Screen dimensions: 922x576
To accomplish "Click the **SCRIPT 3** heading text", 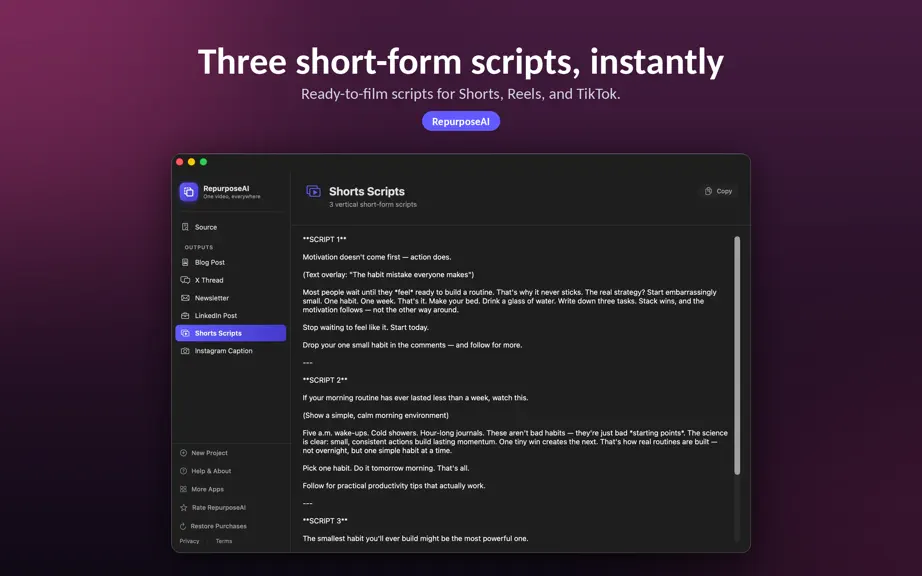I will pyautogui.click(x=325, y=521).
